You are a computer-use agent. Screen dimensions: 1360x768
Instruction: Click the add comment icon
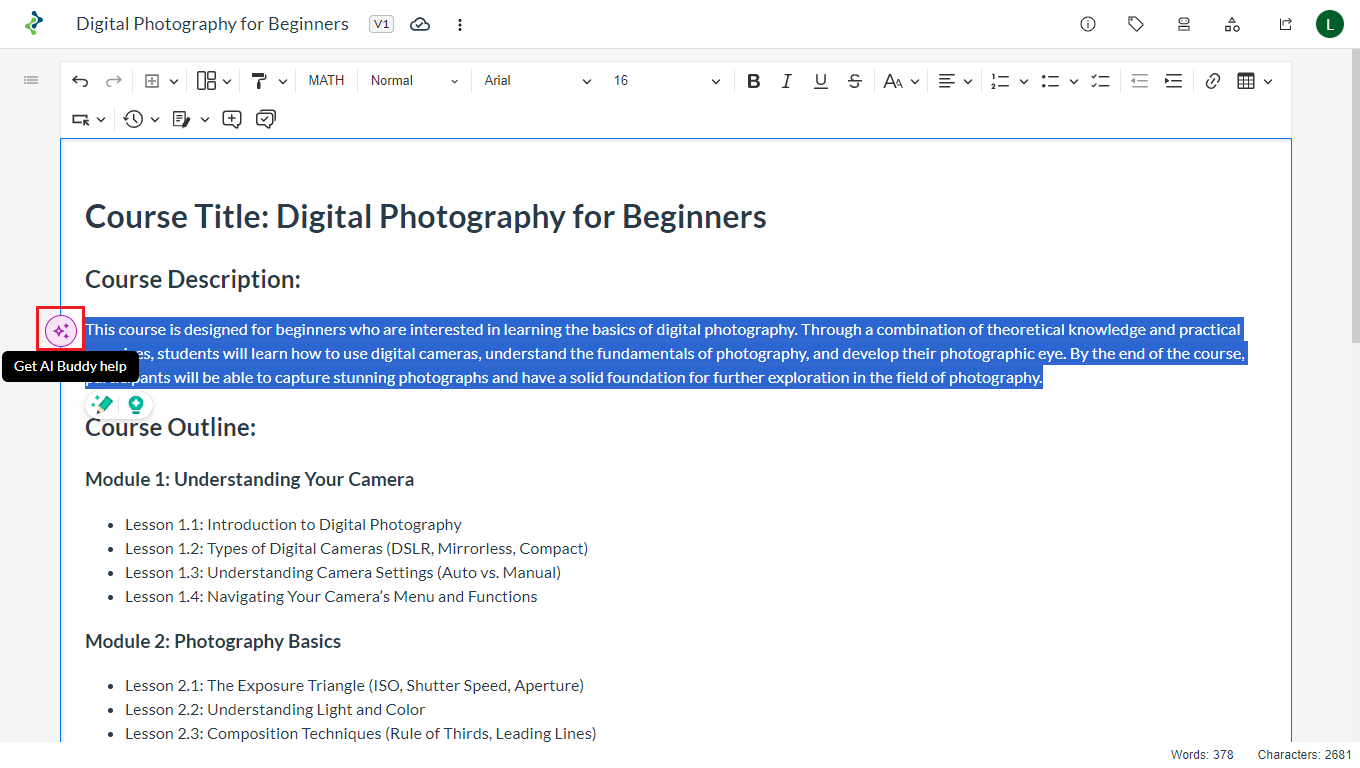coord(232,119)
